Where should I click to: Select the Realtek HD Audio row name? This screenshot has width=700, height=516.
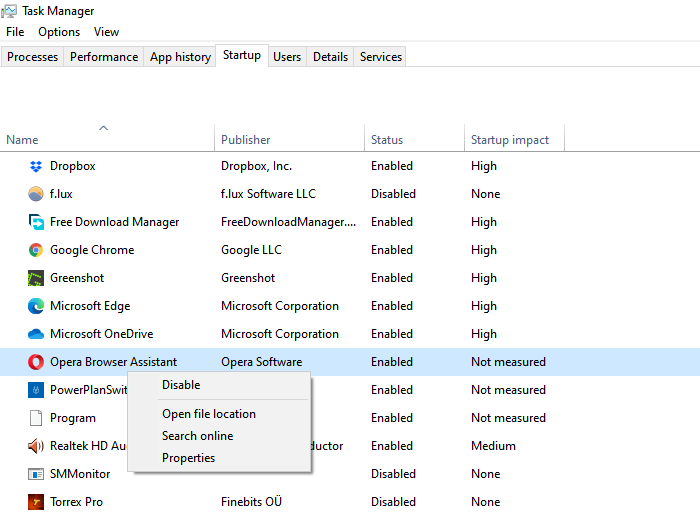click(88, 446)
